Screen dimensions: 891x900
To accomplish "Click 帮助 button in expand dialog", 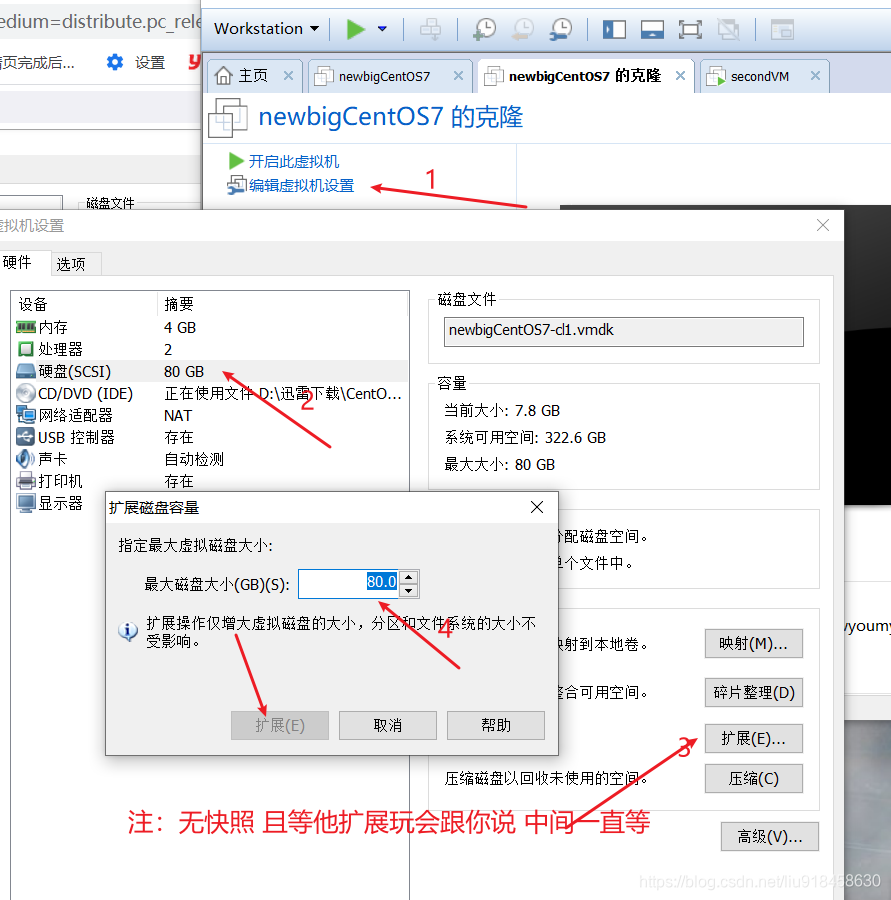I will (495, 726).
